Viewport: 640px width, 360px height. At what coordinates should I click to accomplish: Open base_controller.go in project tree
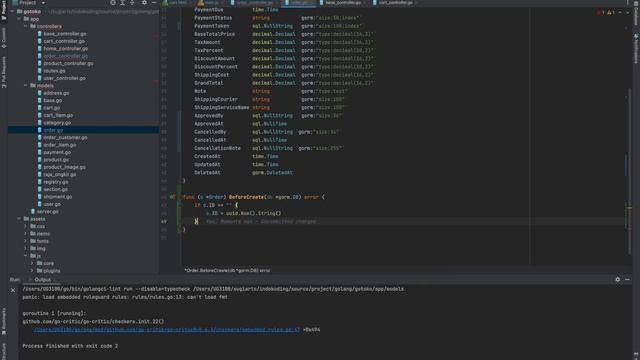pyautogui.click(x=65, y=34)
